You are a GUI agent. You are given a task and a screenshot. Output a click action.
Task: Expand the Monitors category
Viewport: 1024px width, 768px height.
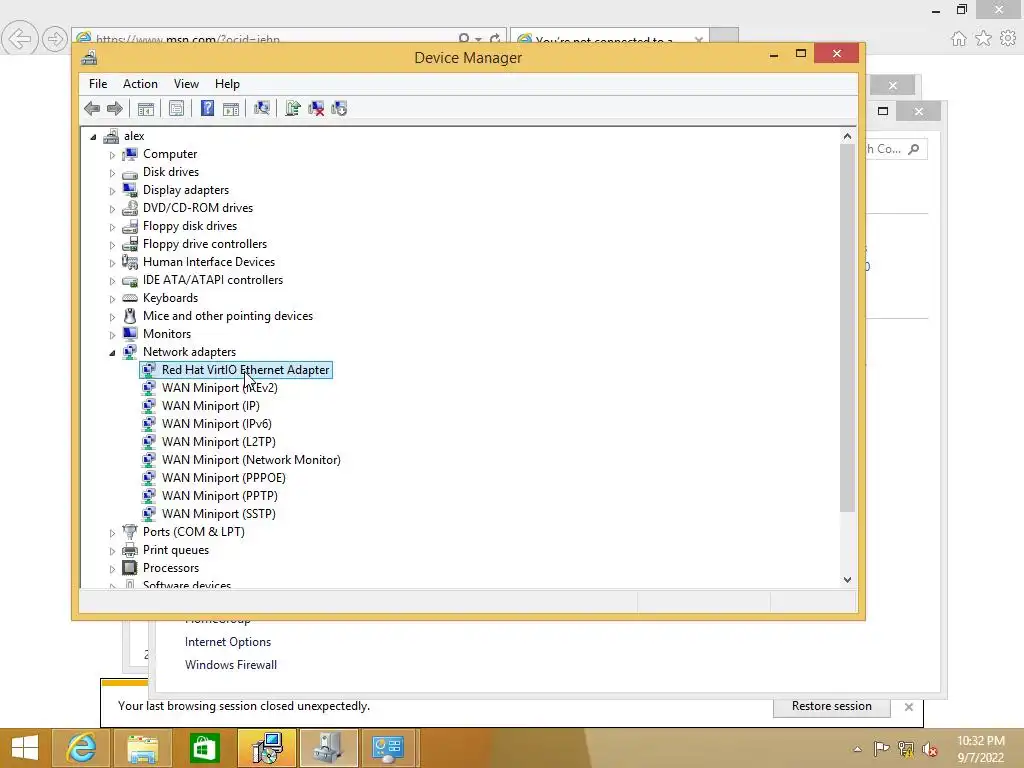click(112, 335)
